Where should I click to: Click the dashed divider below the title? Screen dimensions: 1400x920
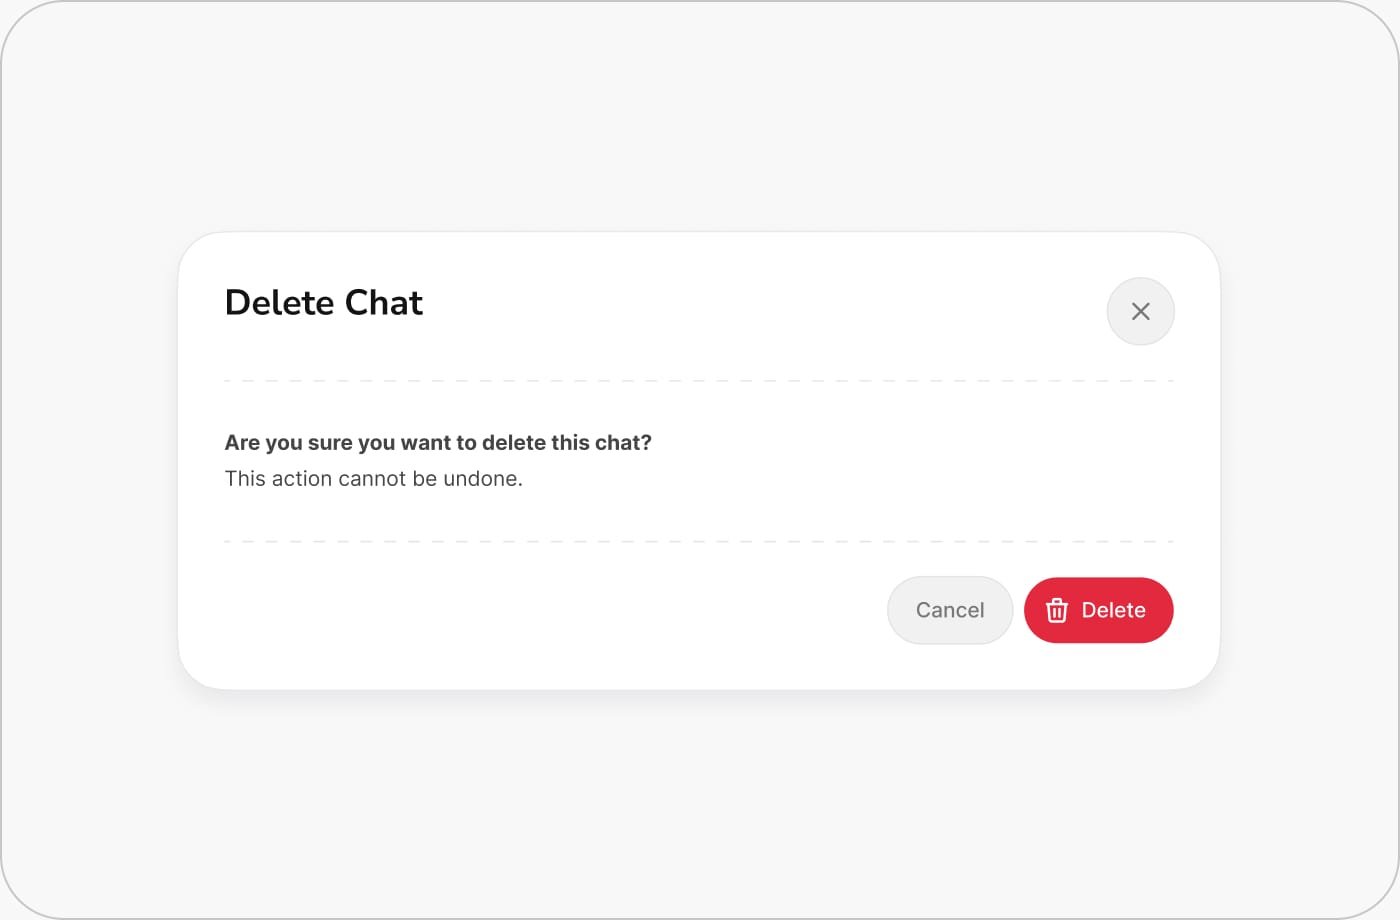tap(698, 381)
